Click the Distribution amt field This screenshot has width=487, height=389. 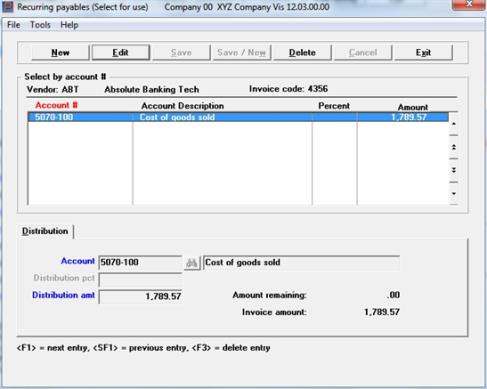tap(140, 296)
